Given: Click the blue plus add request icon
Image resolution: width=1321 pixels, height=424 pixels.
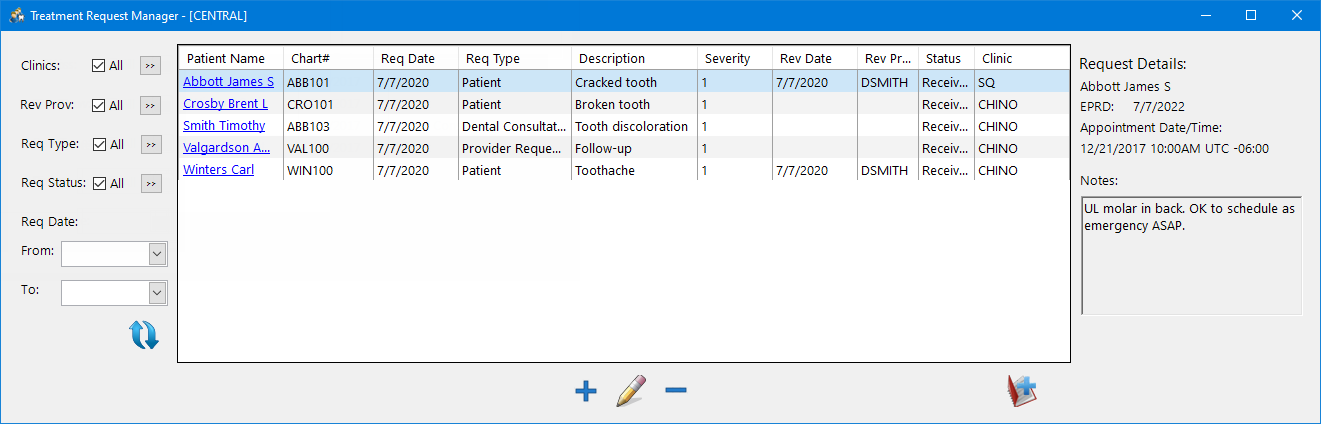Looking at the screenshot, I should point(586,391).
